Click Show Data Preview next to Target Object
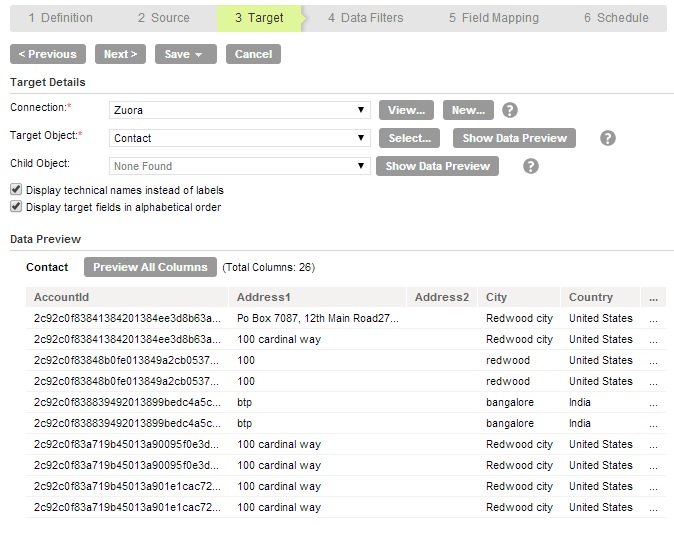This screenshot has height=537, width=674. click(x=514, y=138)
